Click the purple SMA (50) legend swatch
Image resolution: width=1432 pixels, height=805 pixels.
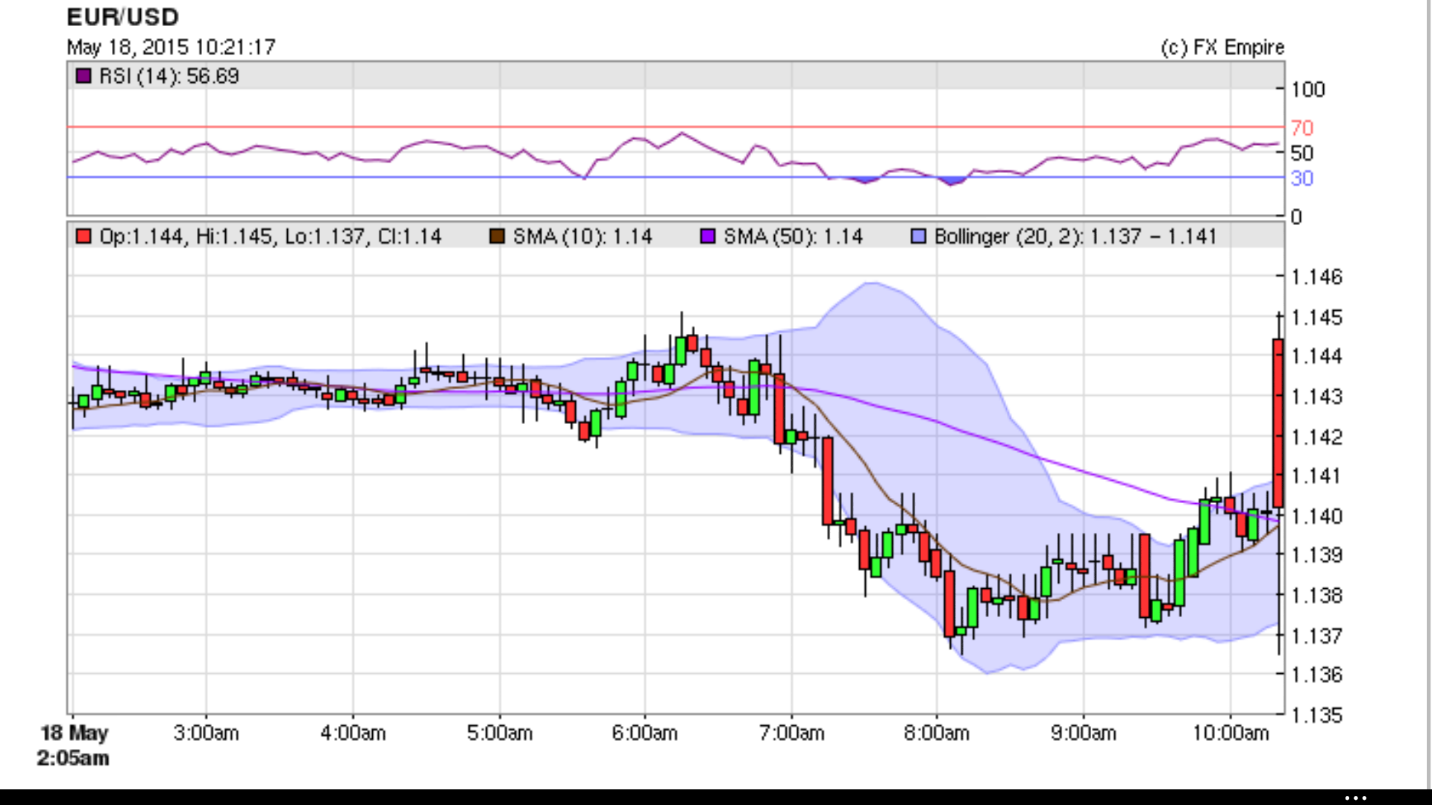[707, 237]
